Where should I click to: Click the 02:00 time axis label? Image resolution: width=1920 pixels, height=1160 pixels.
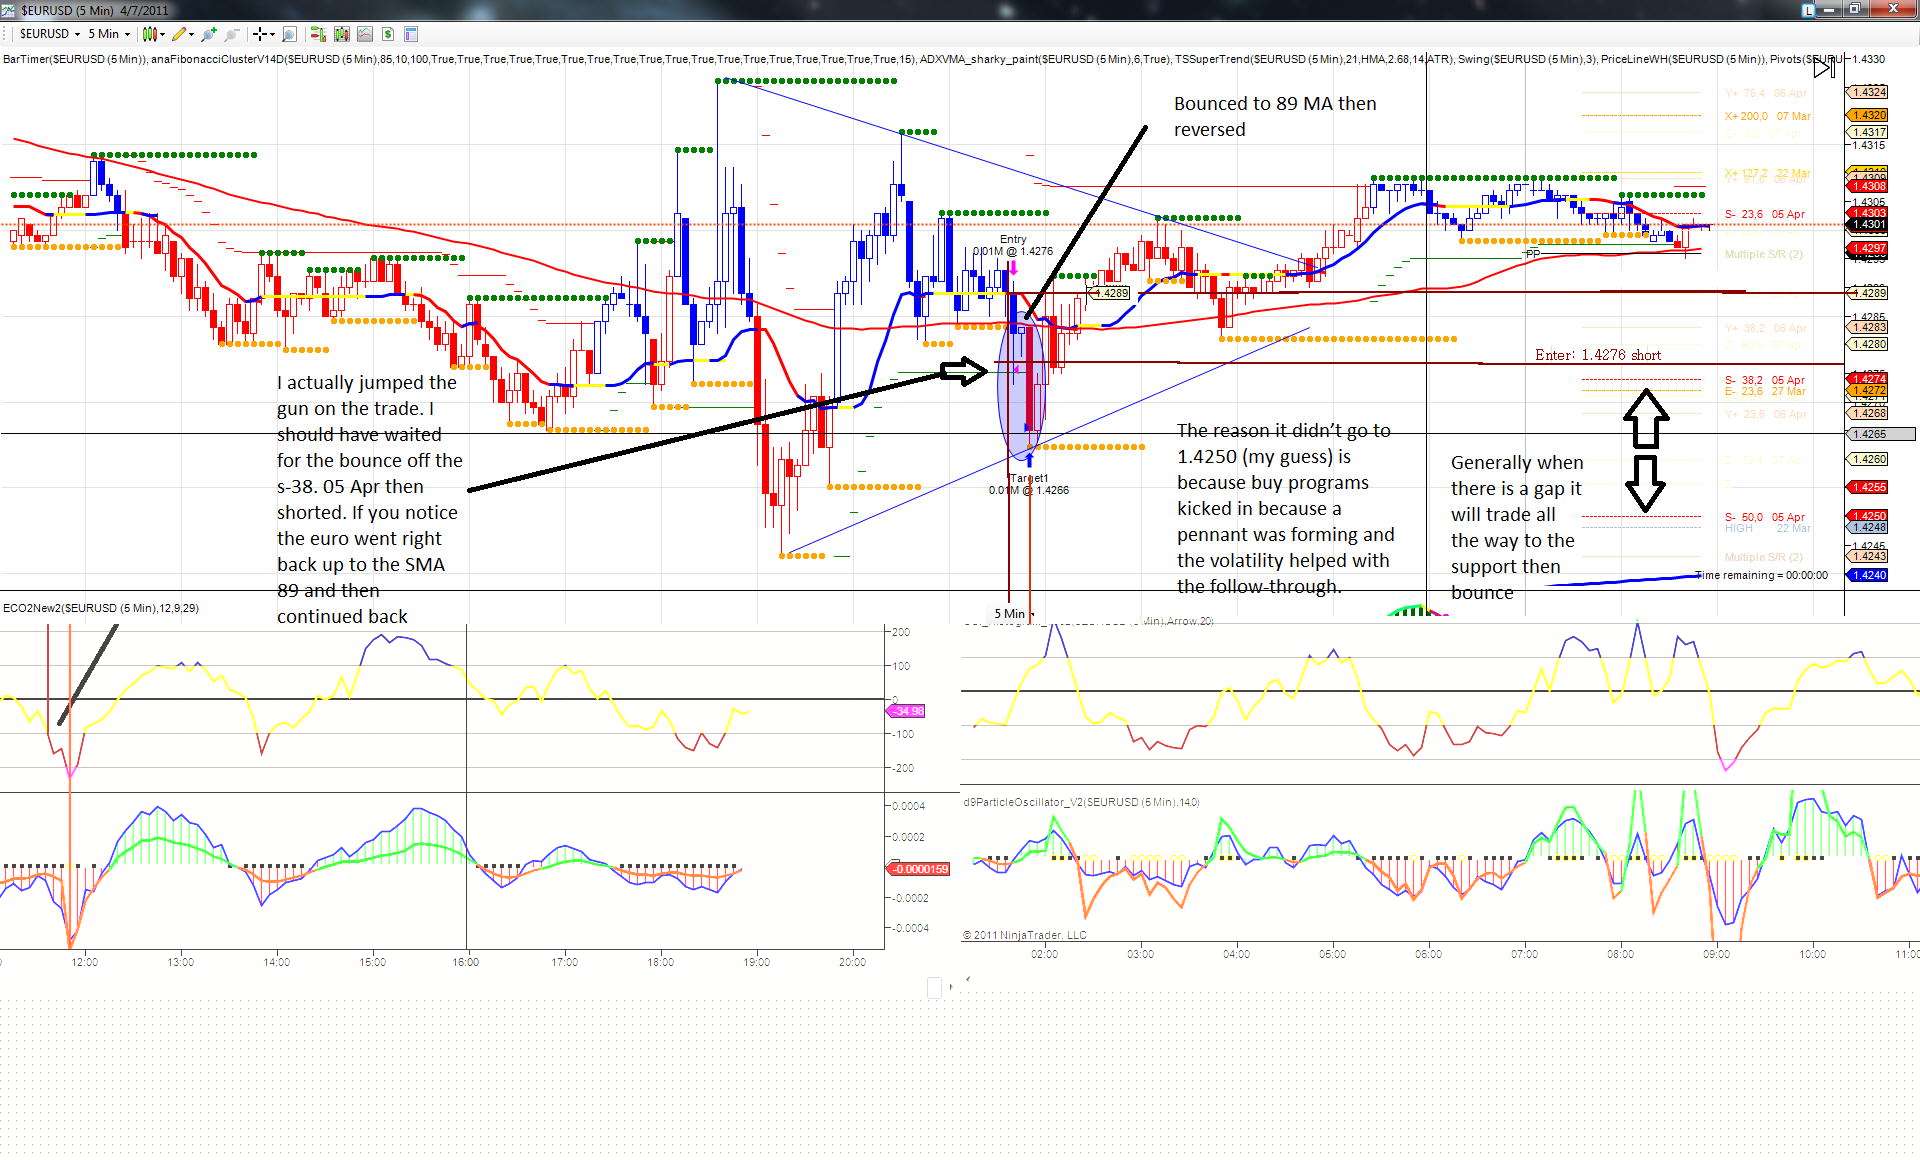1044,954
